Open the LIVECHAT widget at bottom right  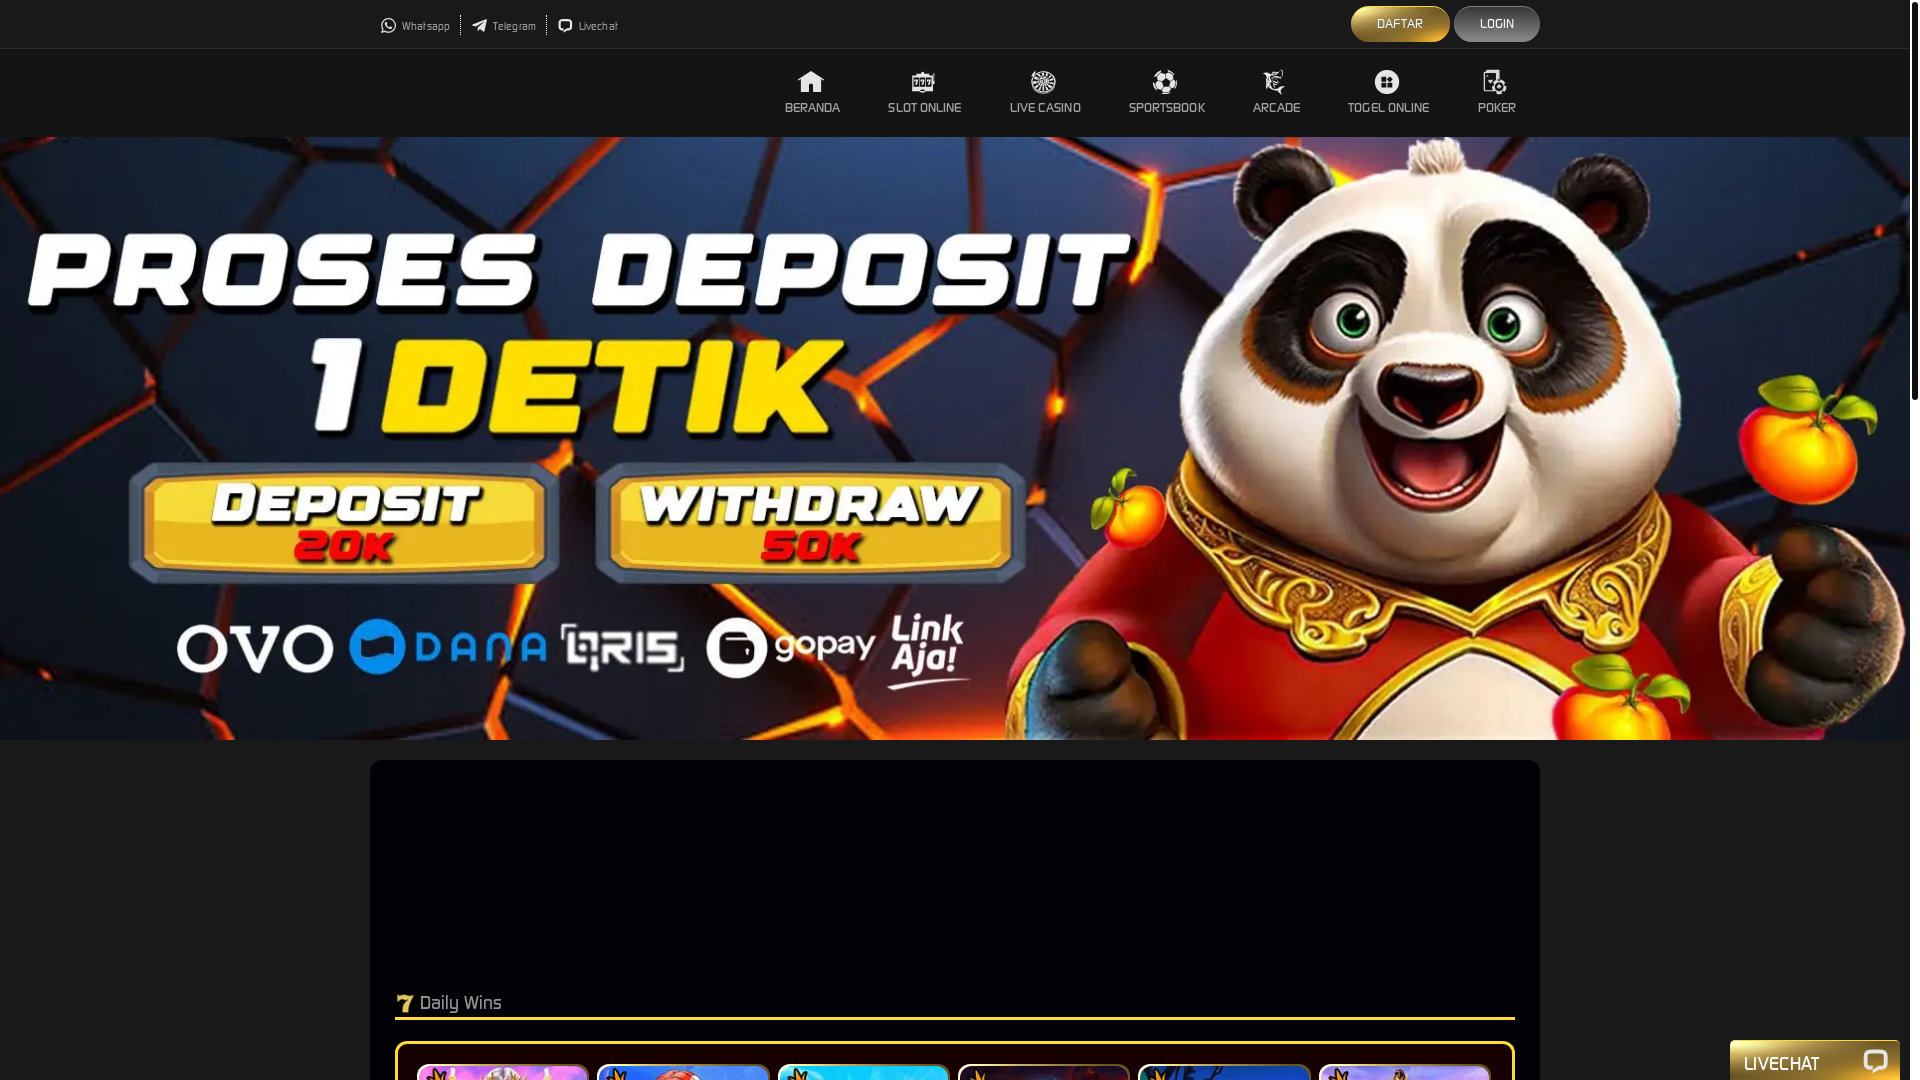1814,1061
